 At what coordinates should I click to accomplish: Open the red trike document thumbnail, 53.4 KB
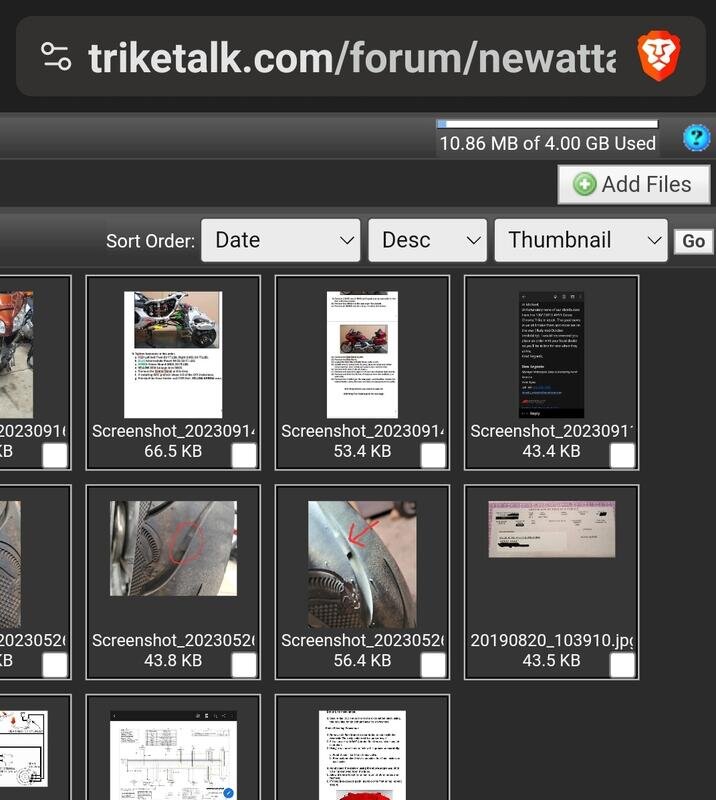point(362,355)
